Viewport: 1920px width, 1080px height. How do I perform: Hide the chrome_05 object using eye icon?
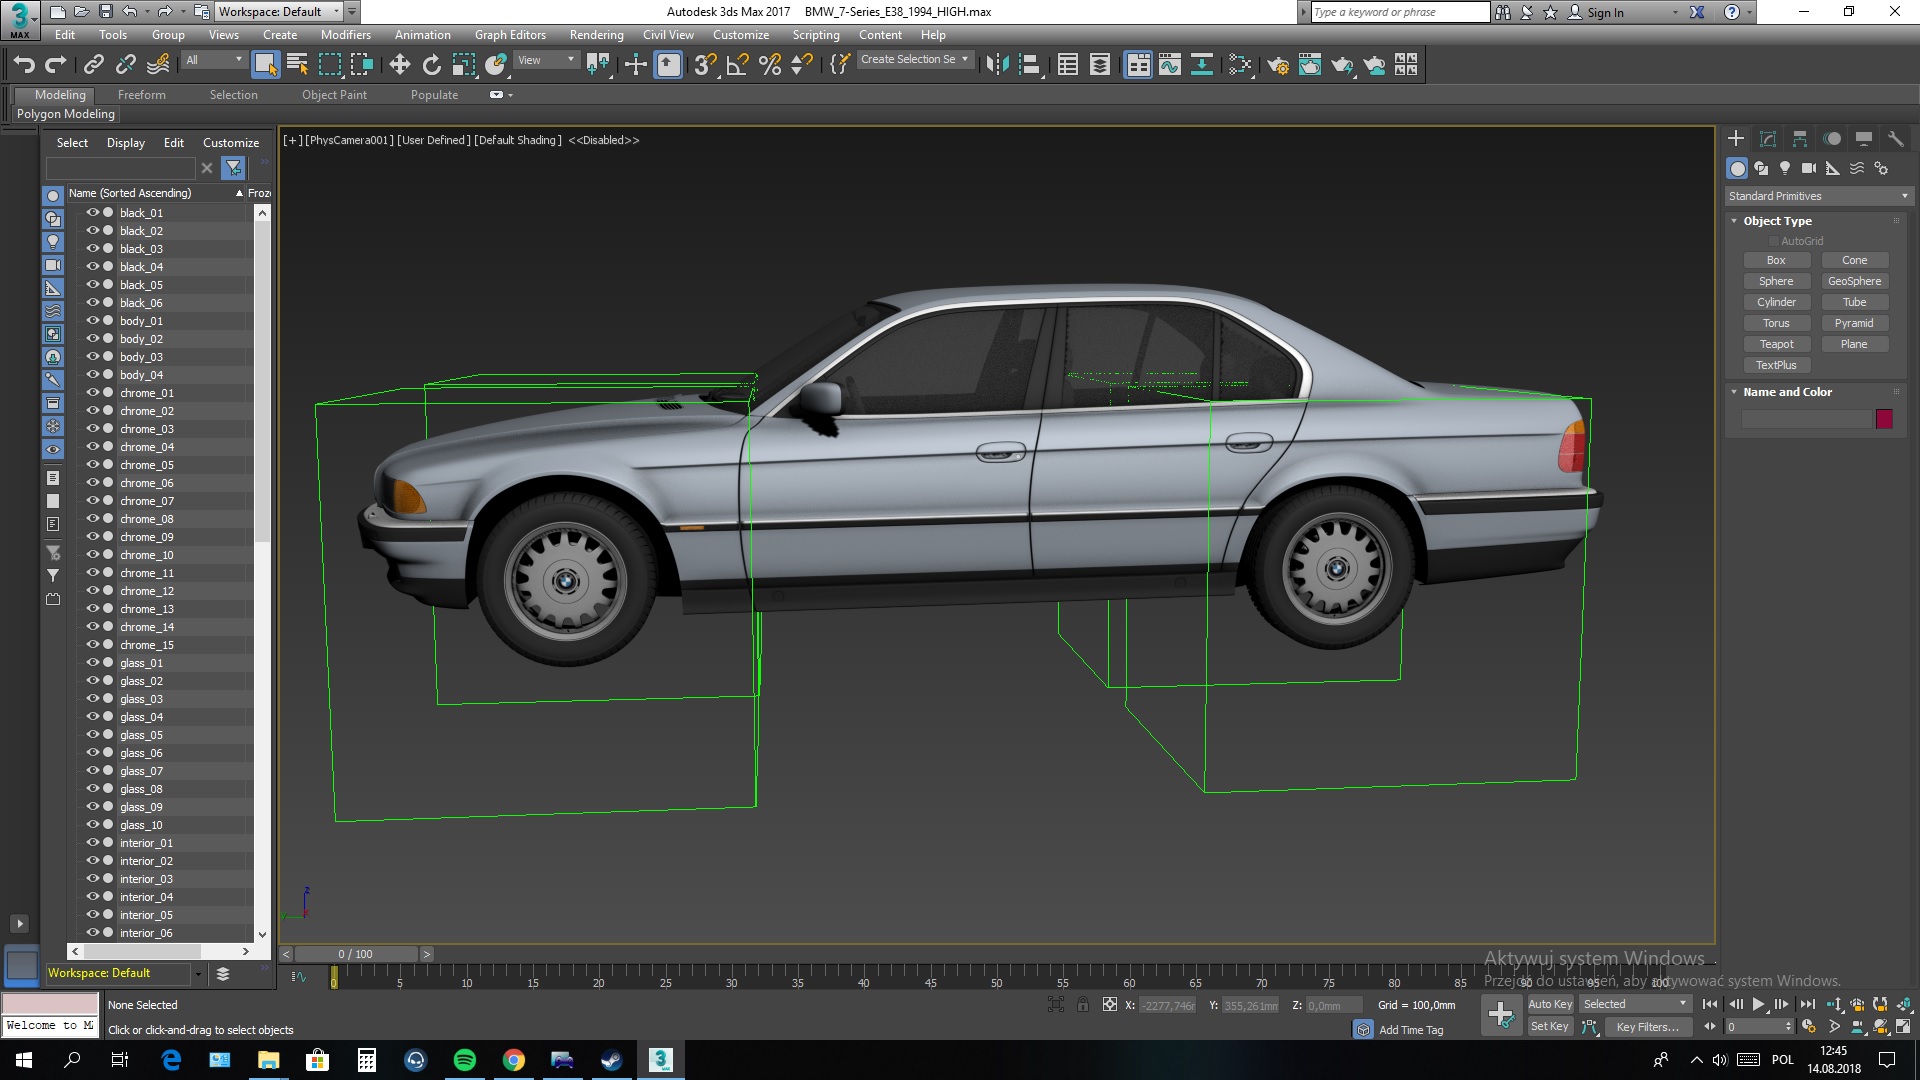(93, 465)
